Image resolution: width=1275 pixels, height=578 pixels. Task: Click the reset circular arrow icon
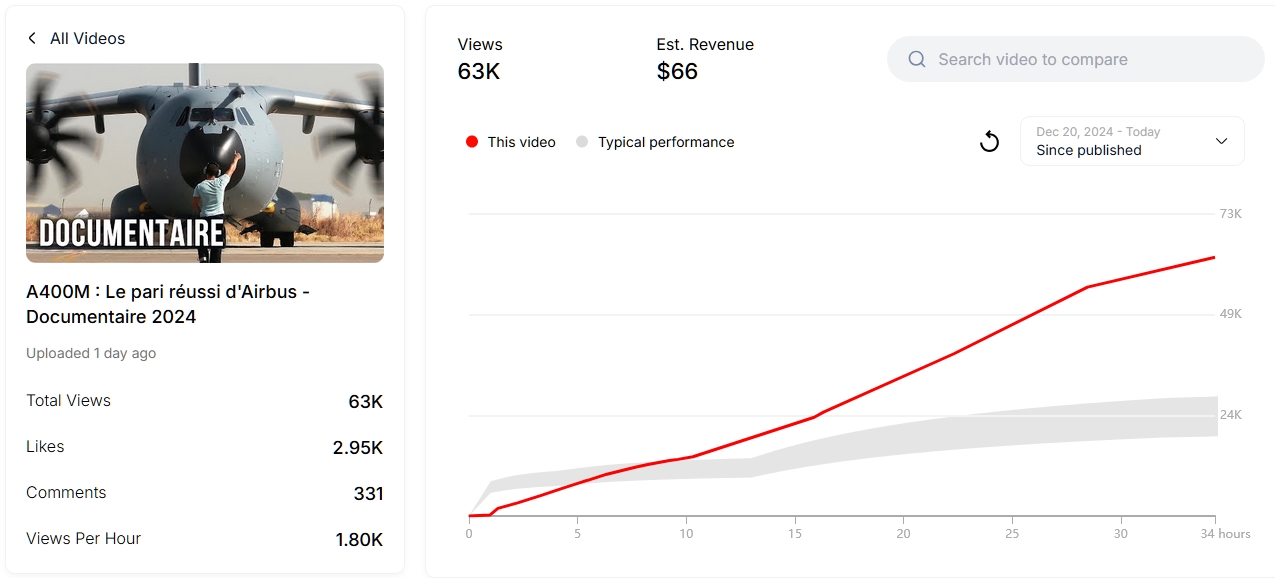989,141
